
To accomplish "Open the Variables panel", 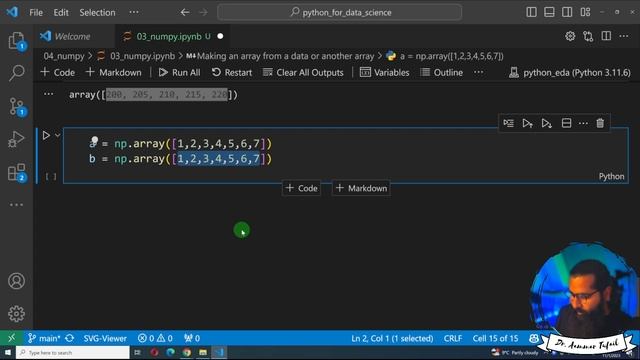I will click(x=384, y=72).
